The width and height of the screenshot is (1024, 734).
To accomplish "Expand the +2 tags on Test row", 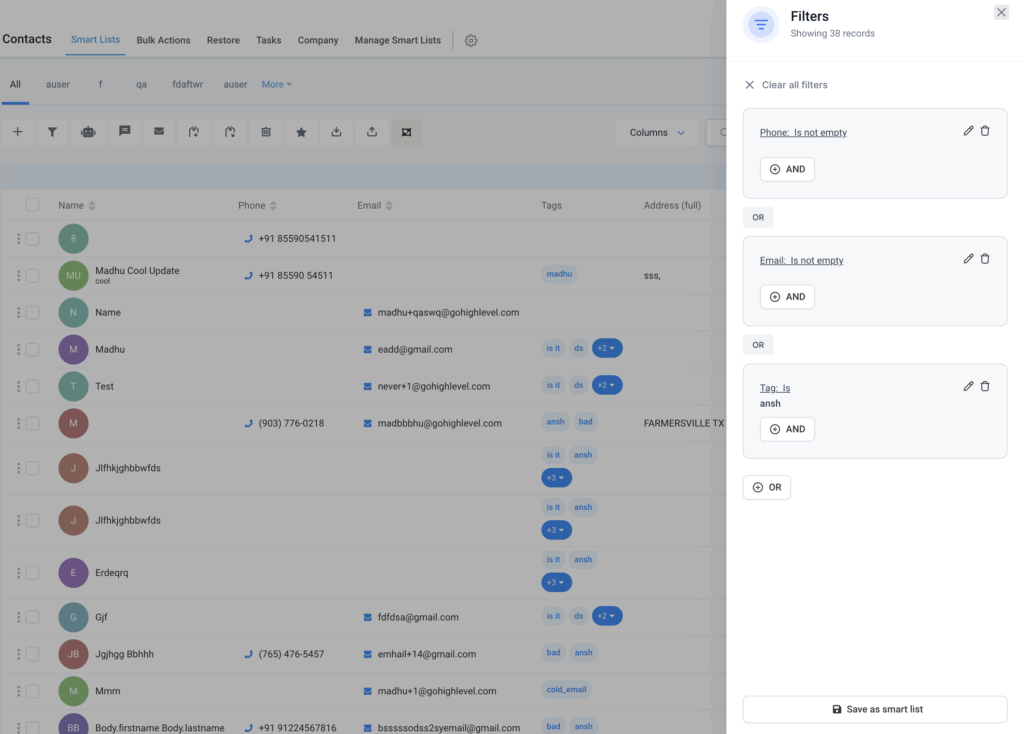I will (x=607, y=385).
